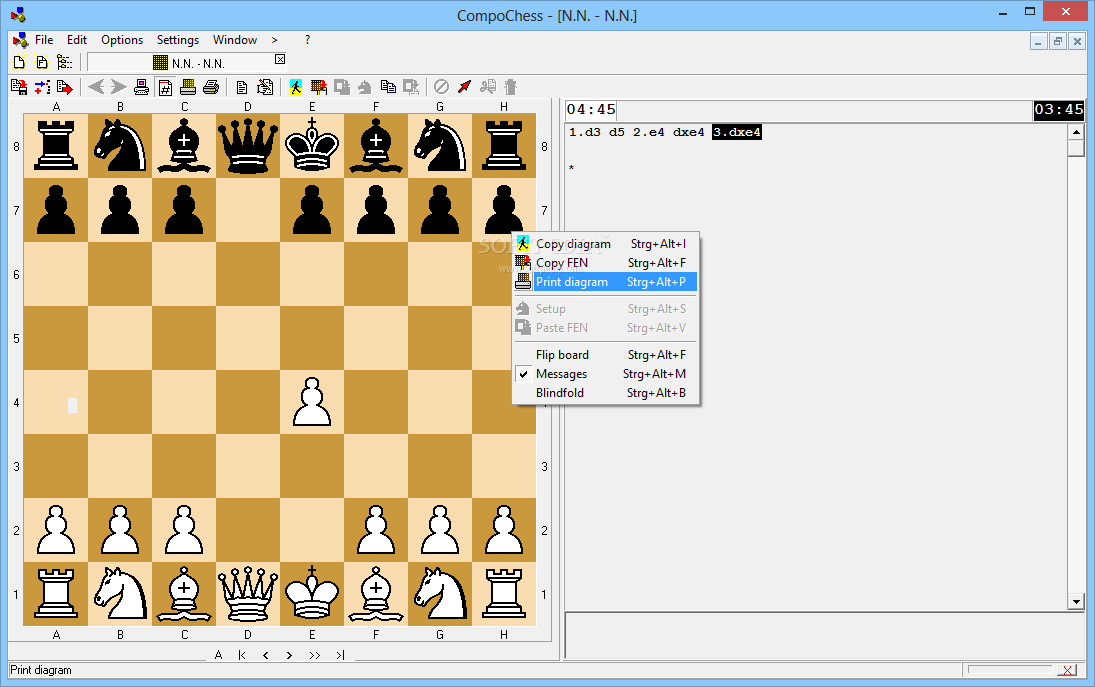Select Print diagram context menu entry

coord(605,281)
